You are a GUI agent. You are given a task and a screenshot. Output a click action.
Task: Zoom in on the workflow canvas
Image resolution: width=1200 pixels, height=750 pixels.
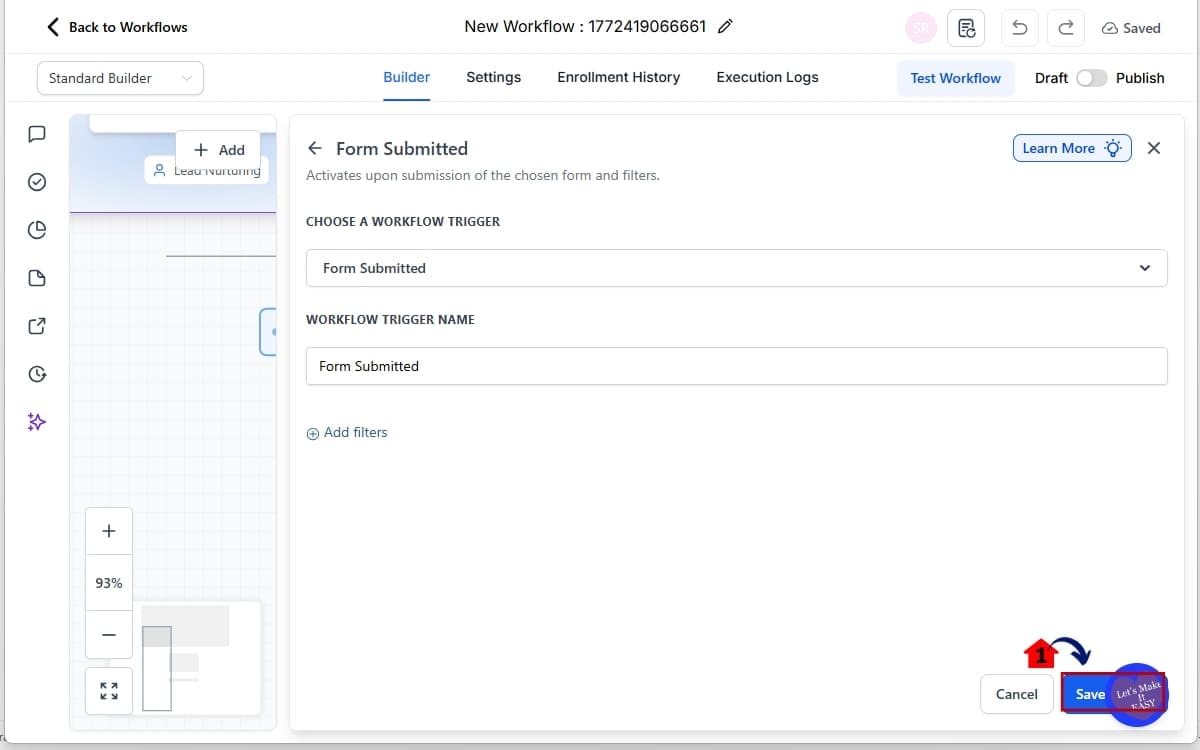point(108,530)
